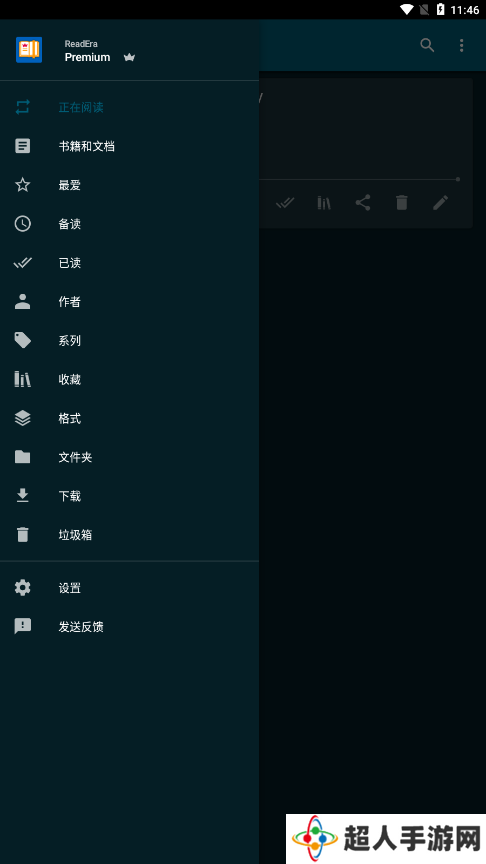The image size is (486, 864).
Task: Mark book as read with double-check icon
Action: pyautogui.click(x=285, y=203)
